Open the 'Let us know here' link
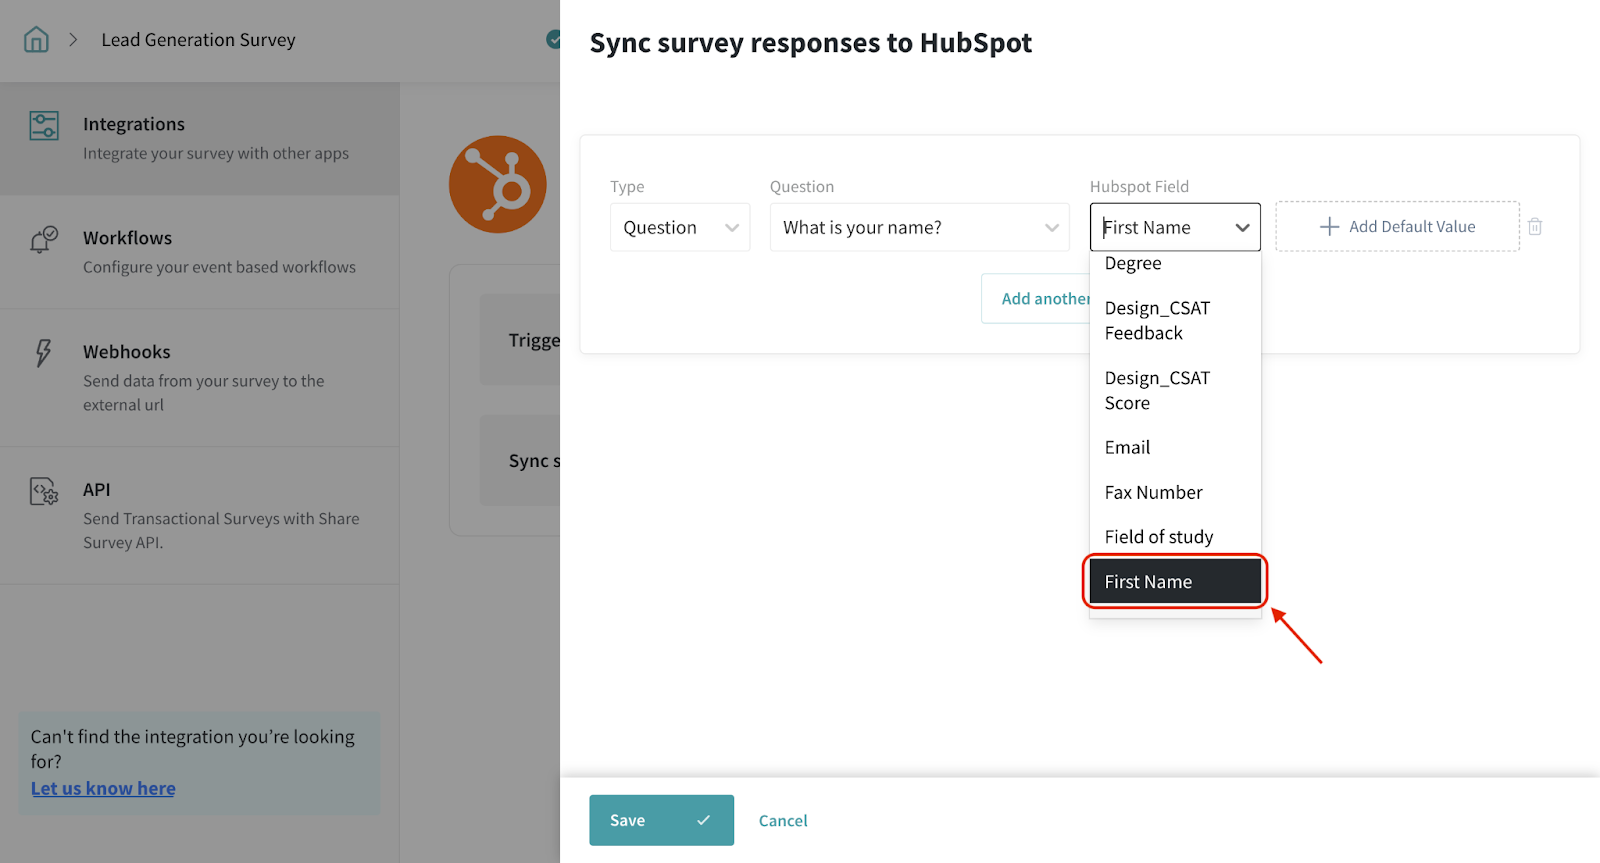 103,789
